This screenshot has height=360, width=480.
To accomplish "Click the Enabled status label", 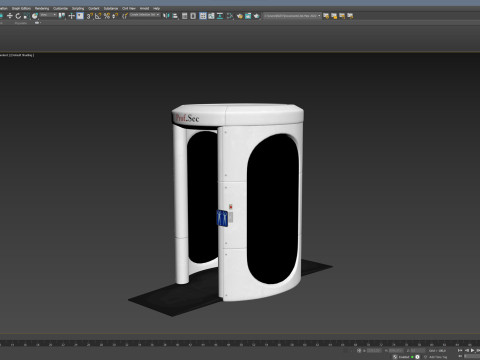I will [404, 357].
